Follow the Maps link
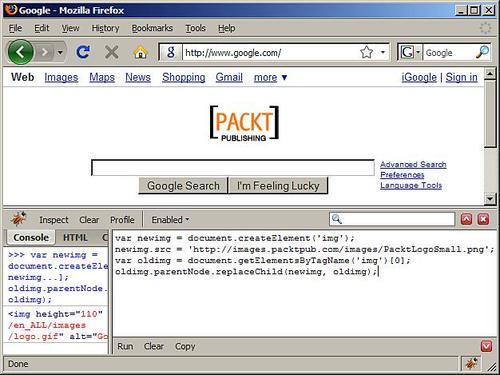The image size is (500, 375). click(102, 77)
